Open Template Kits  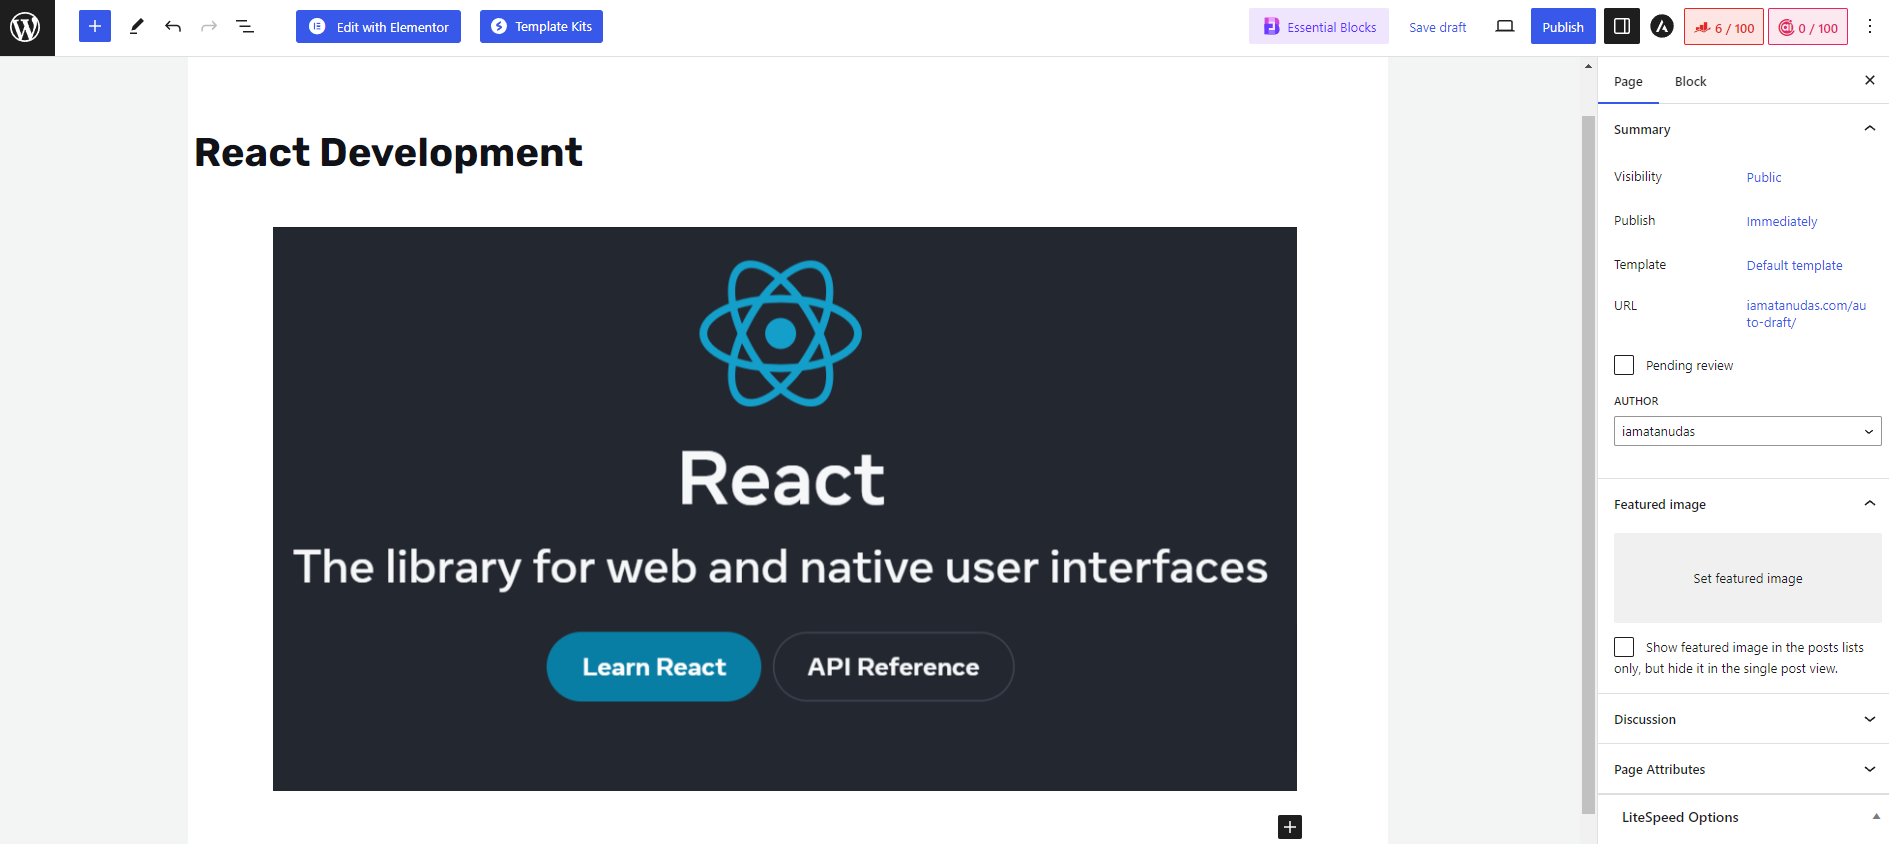[x=541, y=27]
